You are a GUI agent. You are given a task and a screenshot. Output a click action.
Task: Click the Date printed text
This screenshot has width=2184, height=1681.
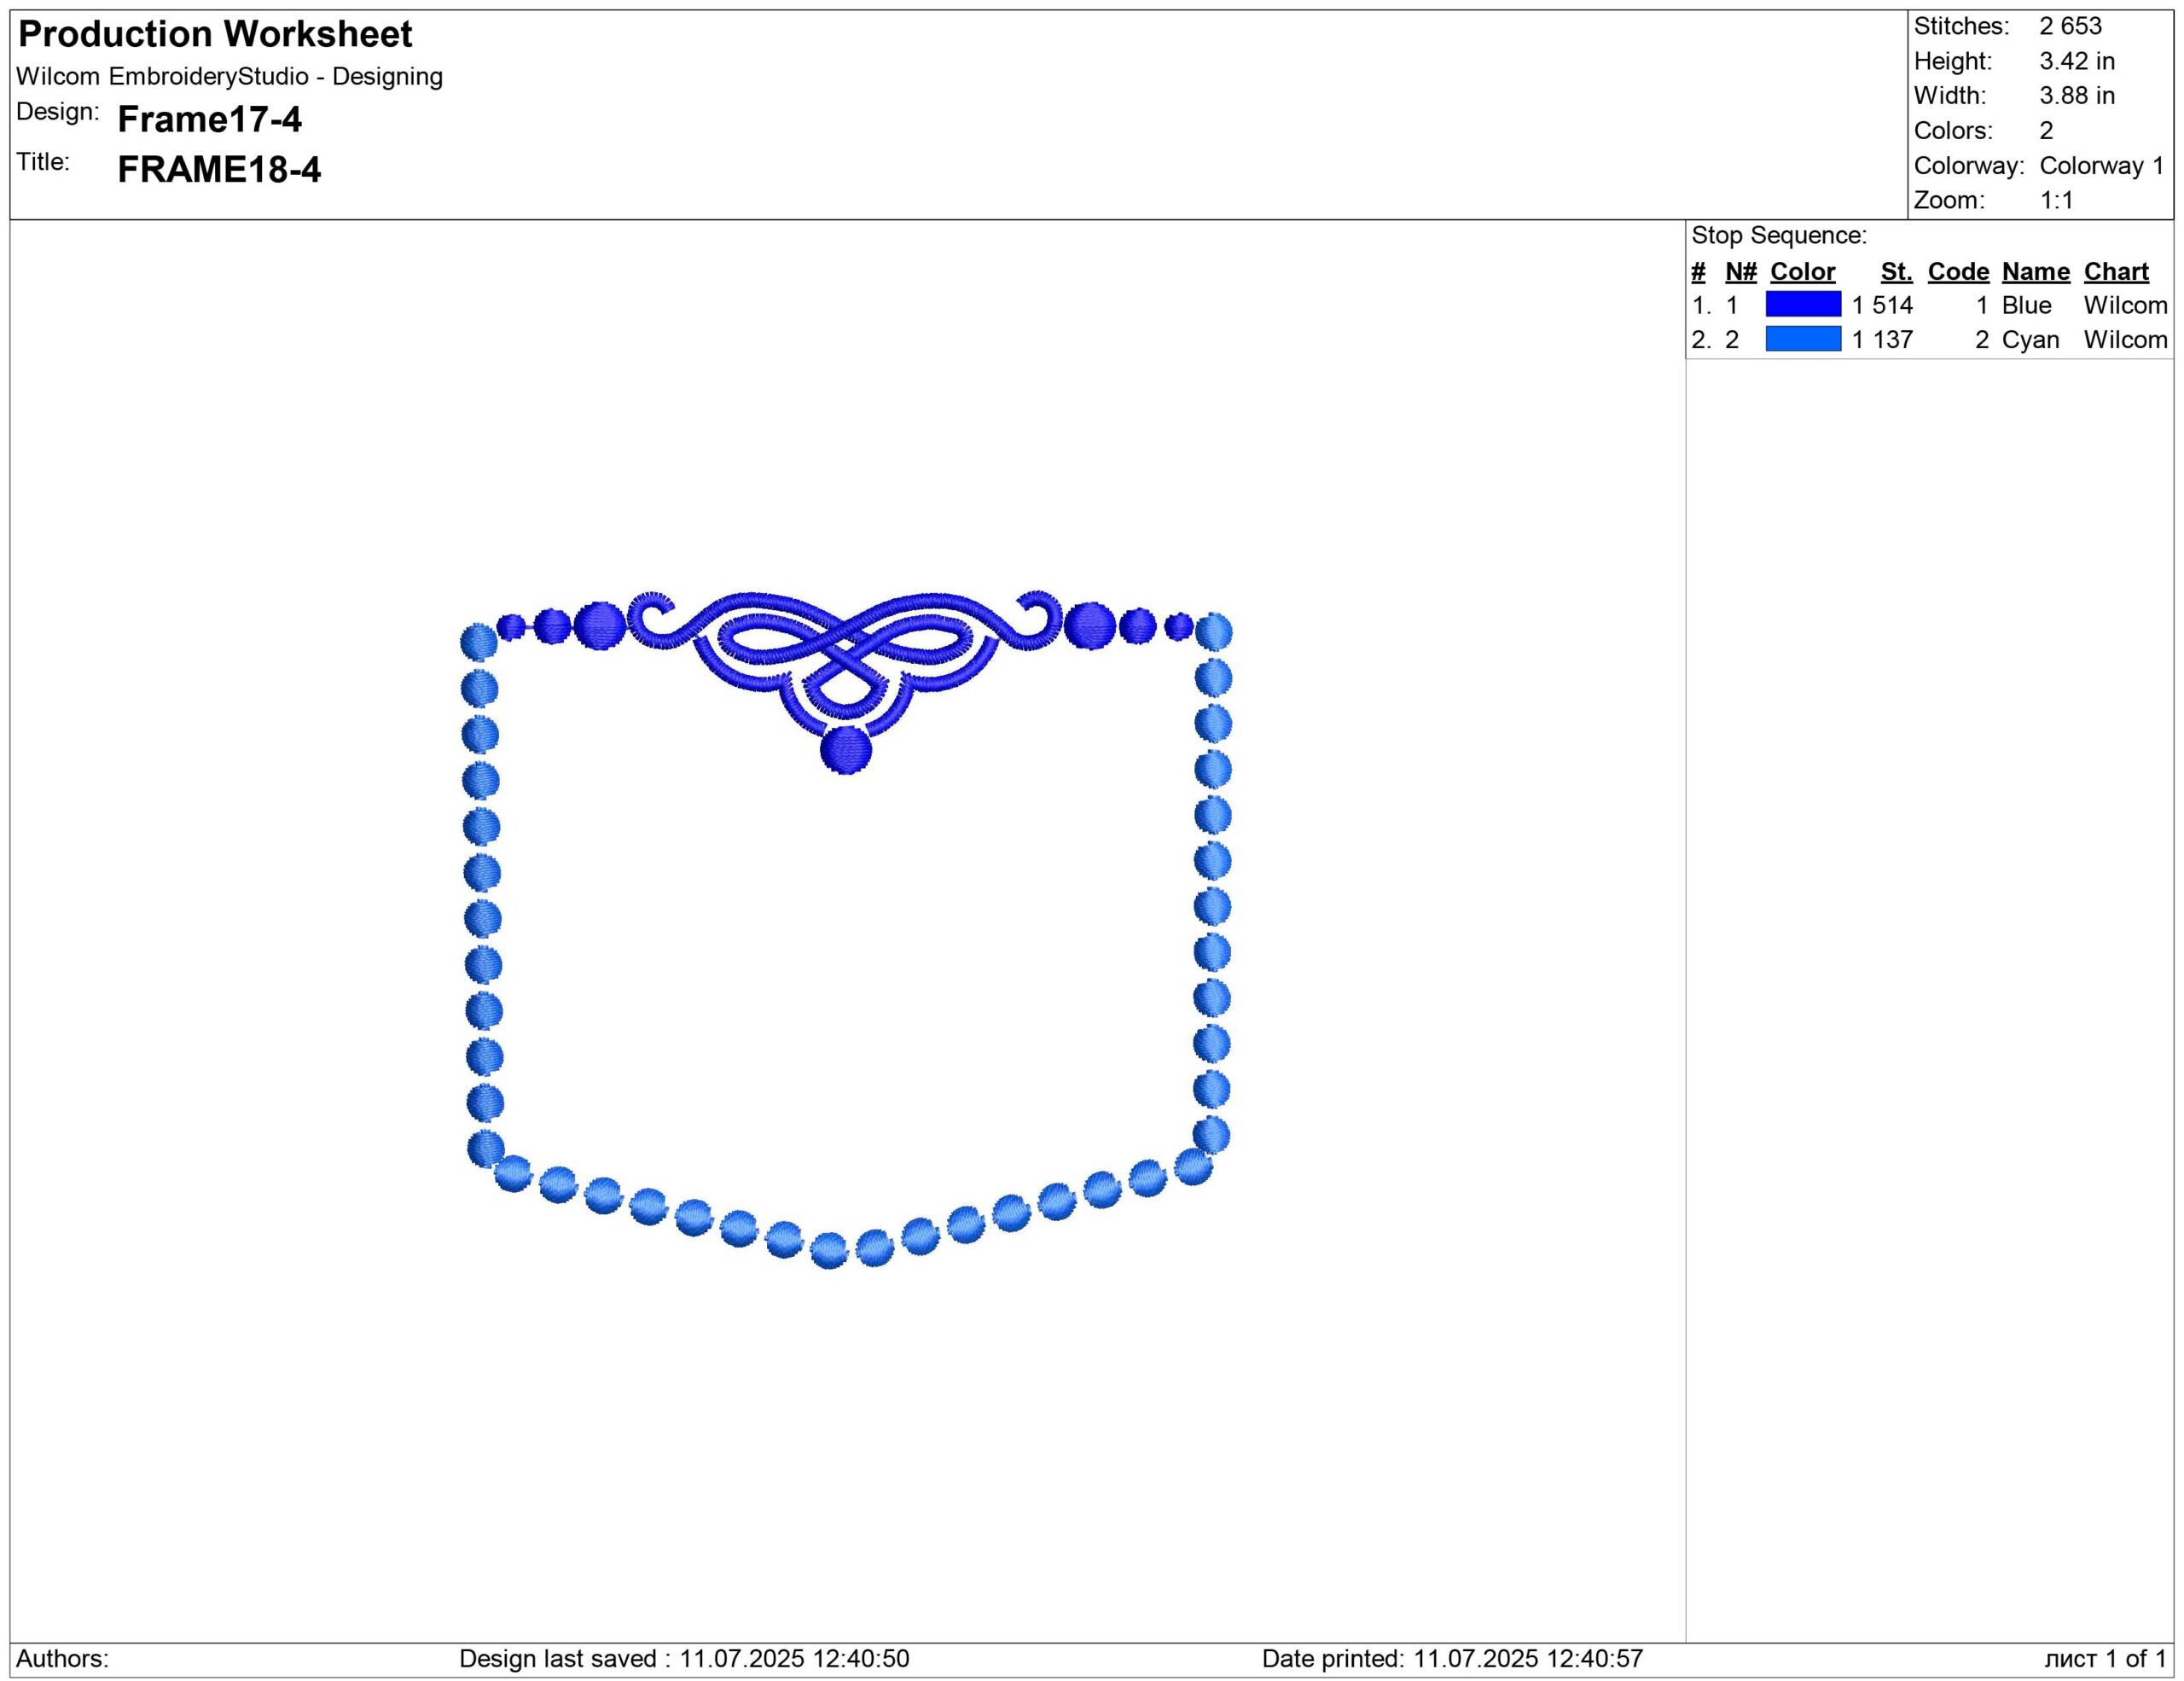(x=1452, y=1659)
